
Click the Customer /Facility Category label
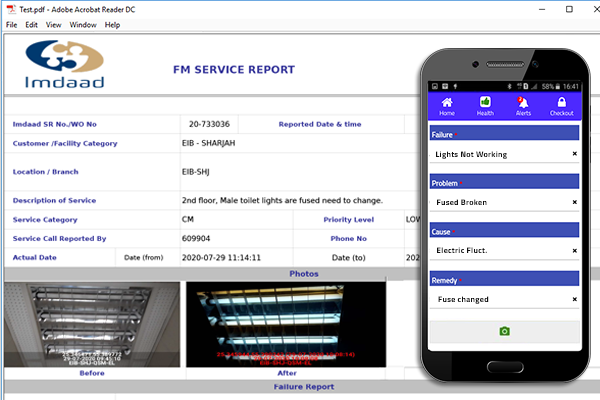pos(65,144)
